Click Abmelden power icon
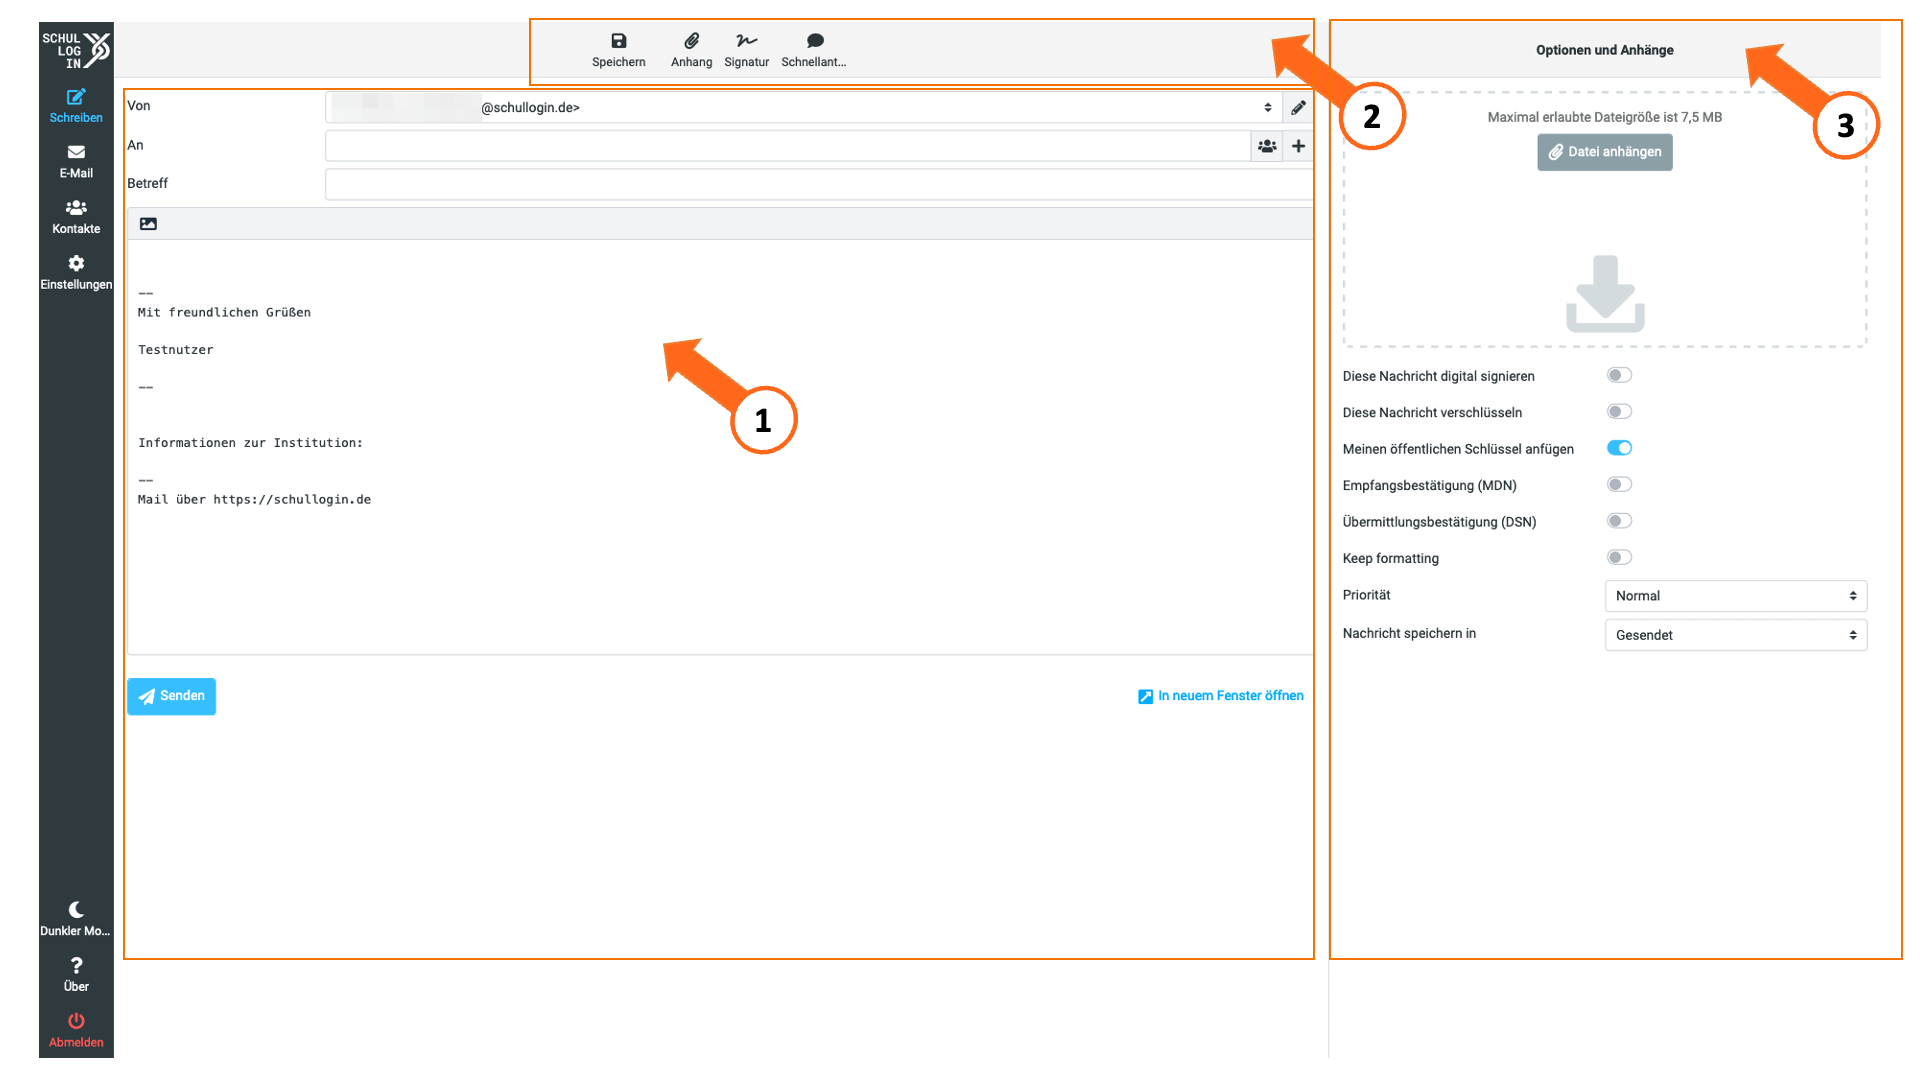This screenshot has height=1080, width=1920. click(76, 1021)
